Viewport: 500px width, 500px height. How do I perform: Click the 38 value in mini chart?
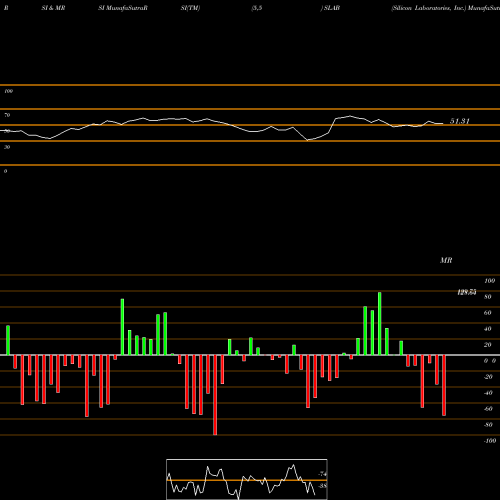(x=322, y=486)
